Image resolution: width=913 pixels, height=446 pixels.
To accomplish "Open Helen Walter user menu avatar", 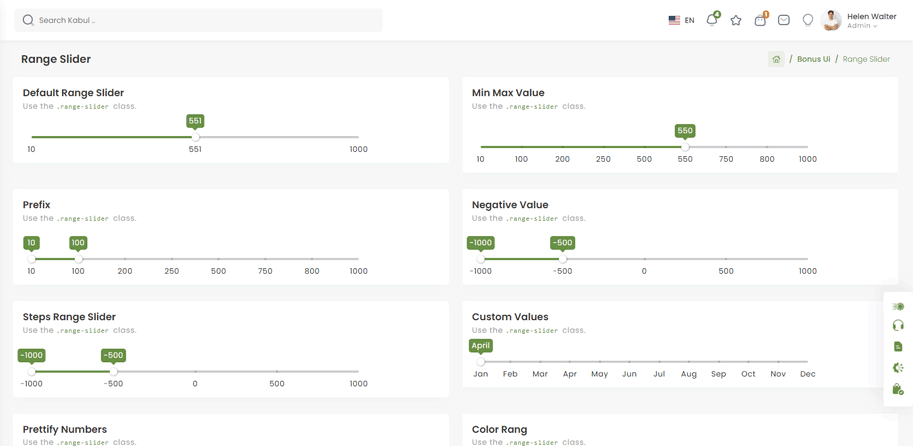I will point(831,20).
